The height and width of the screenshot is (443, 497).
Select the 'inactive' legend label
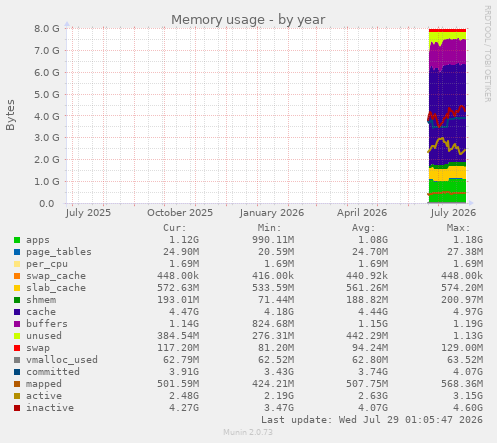pos(50,408)
